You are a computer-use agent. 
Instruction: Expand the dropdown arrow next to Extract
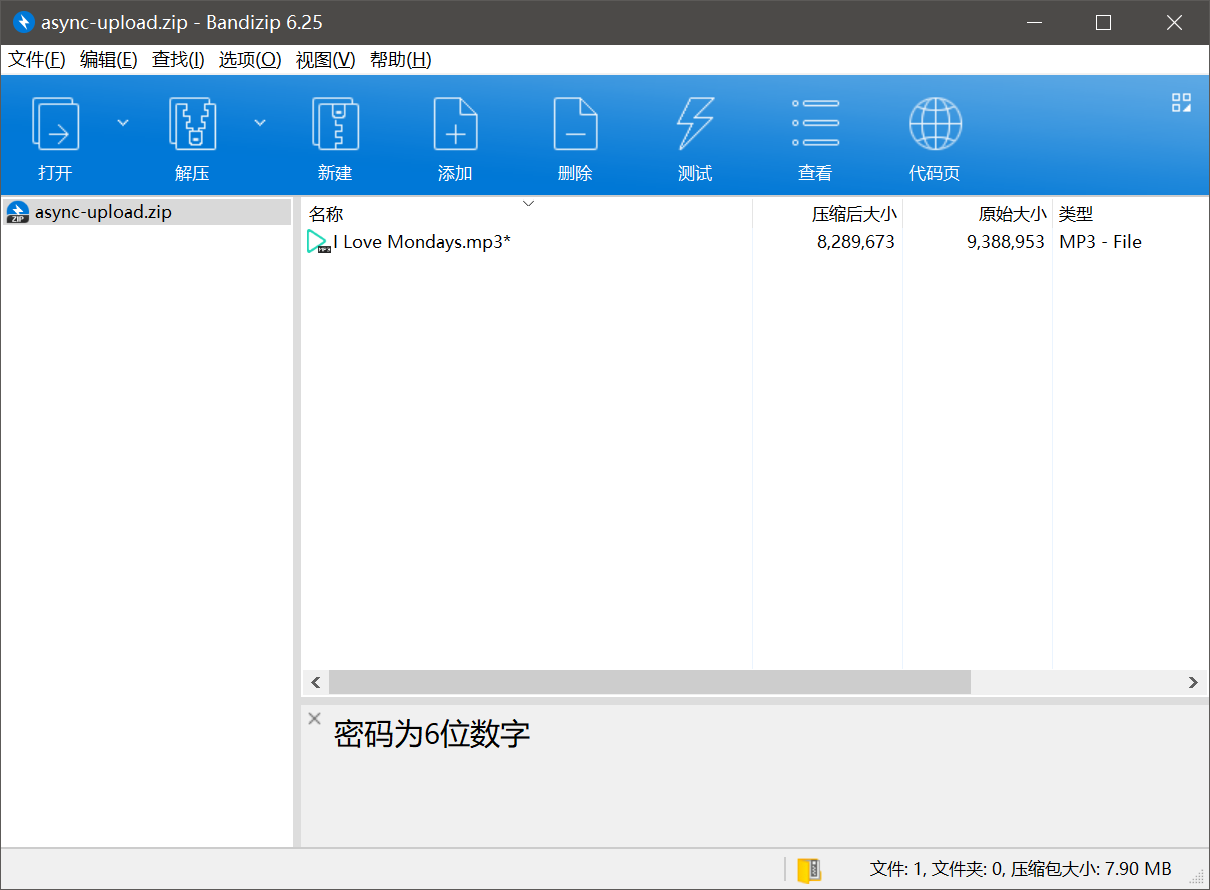point(260,122)
